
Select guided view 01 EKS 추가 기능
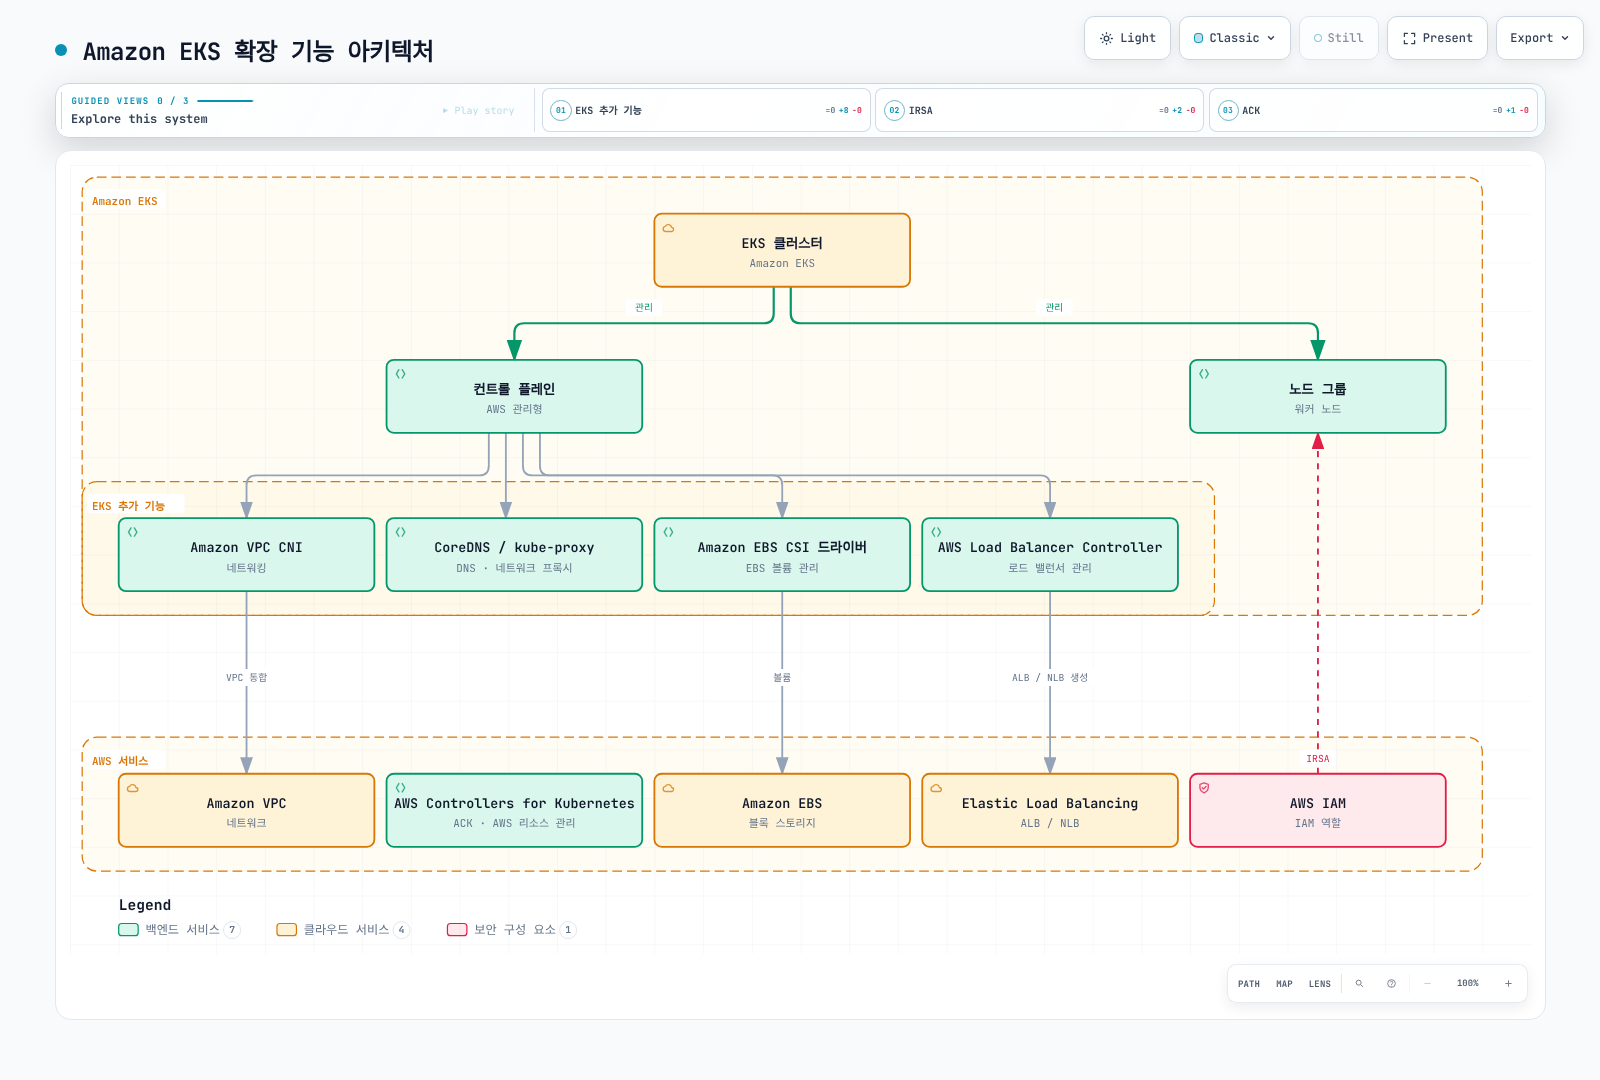coord(706,110)
